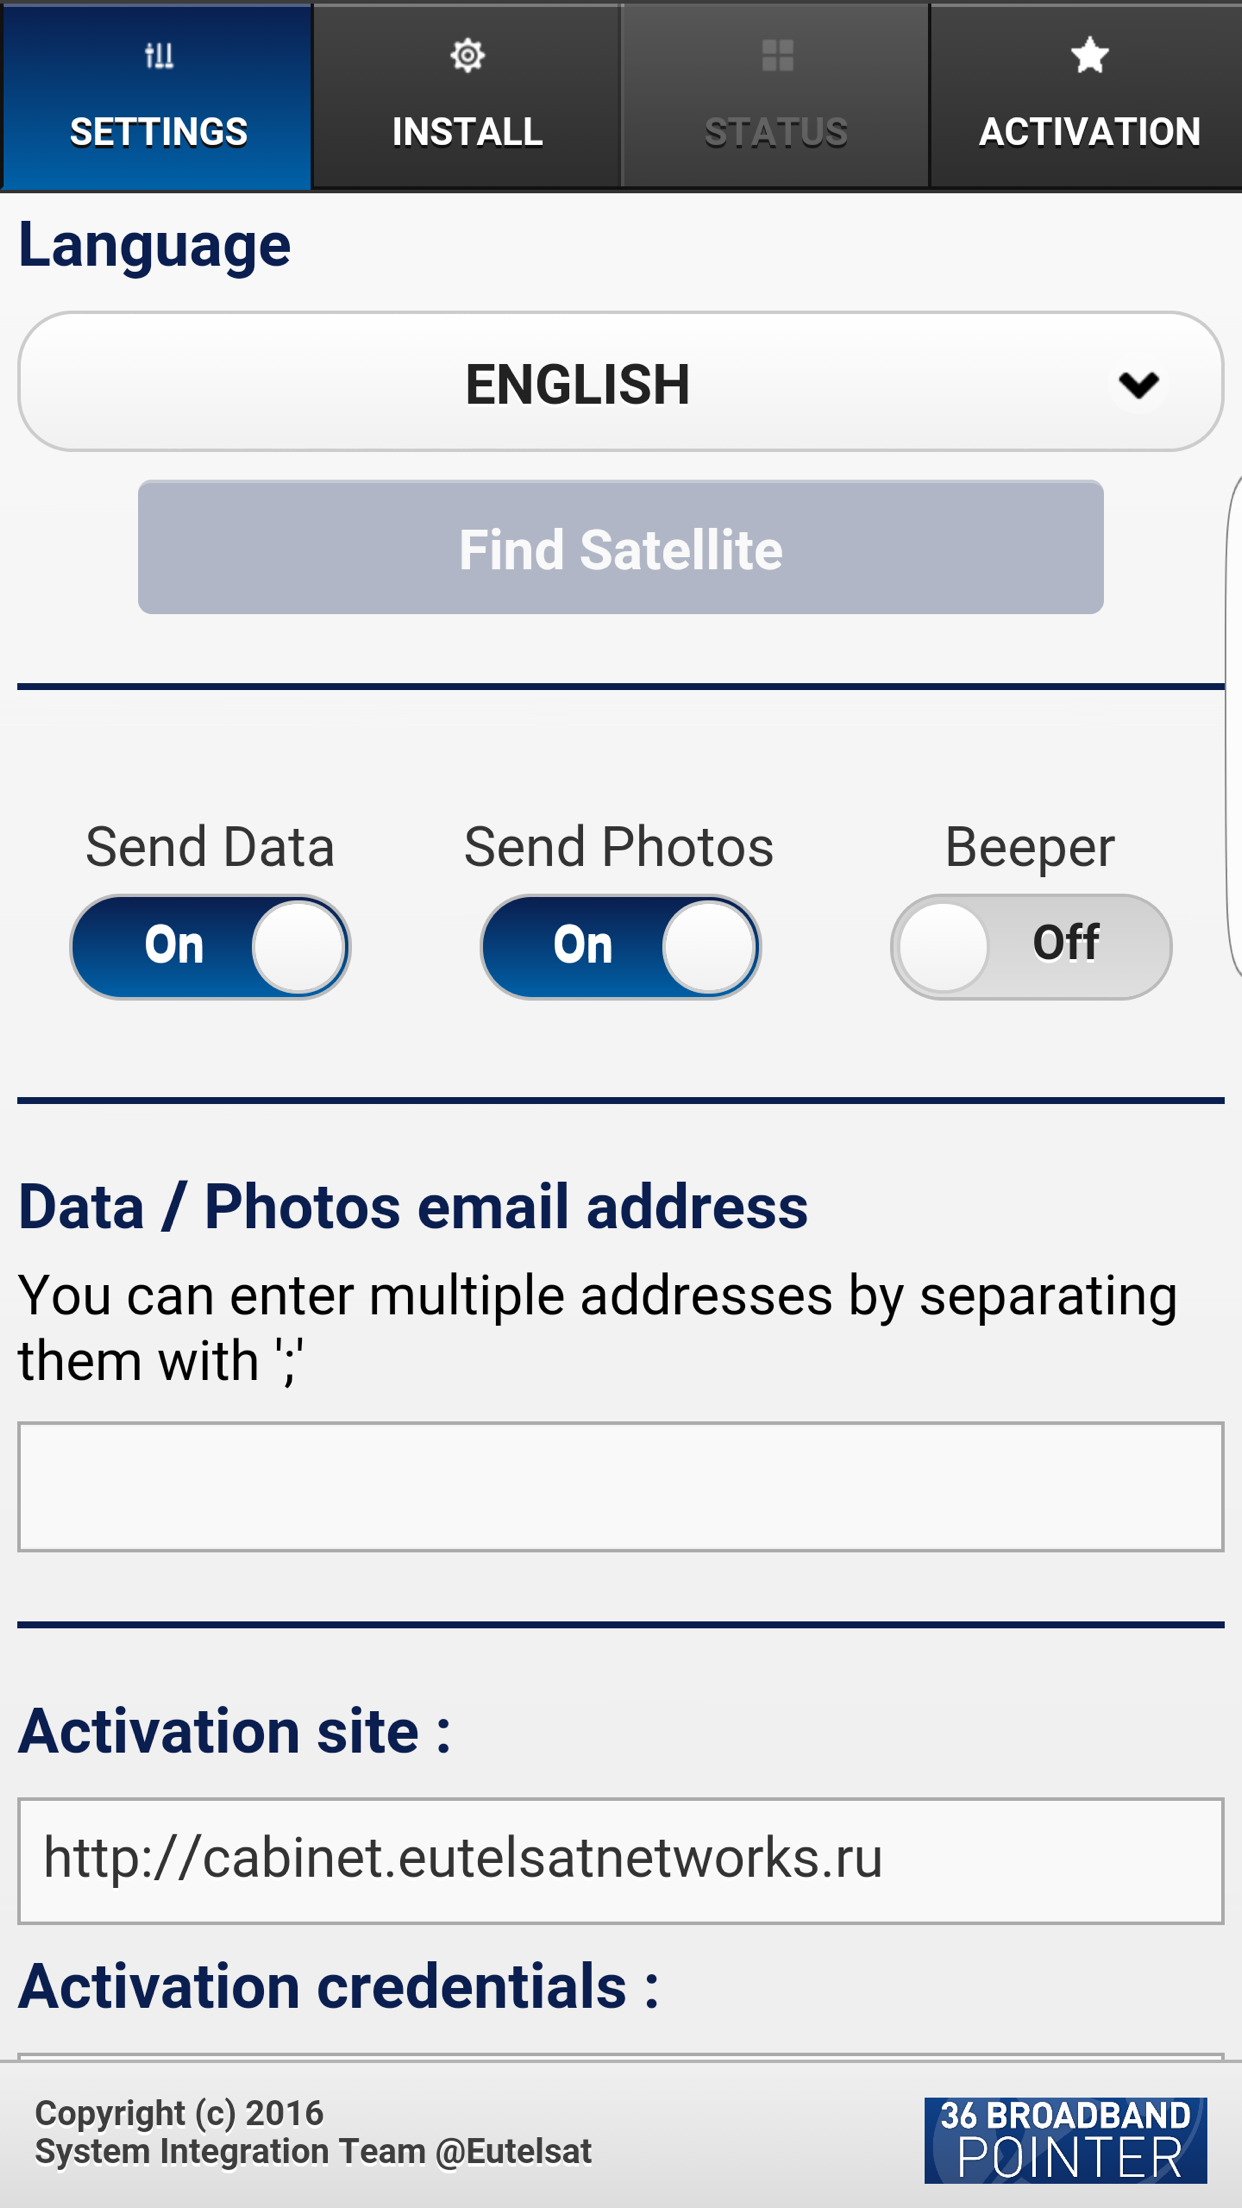Disable the Send Photos toggle

(620, 946)
